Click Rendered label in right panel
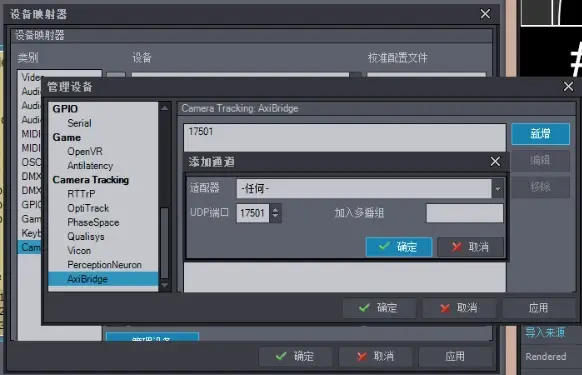The width and height of the screenshot is (582, 375). coord(546,357)
